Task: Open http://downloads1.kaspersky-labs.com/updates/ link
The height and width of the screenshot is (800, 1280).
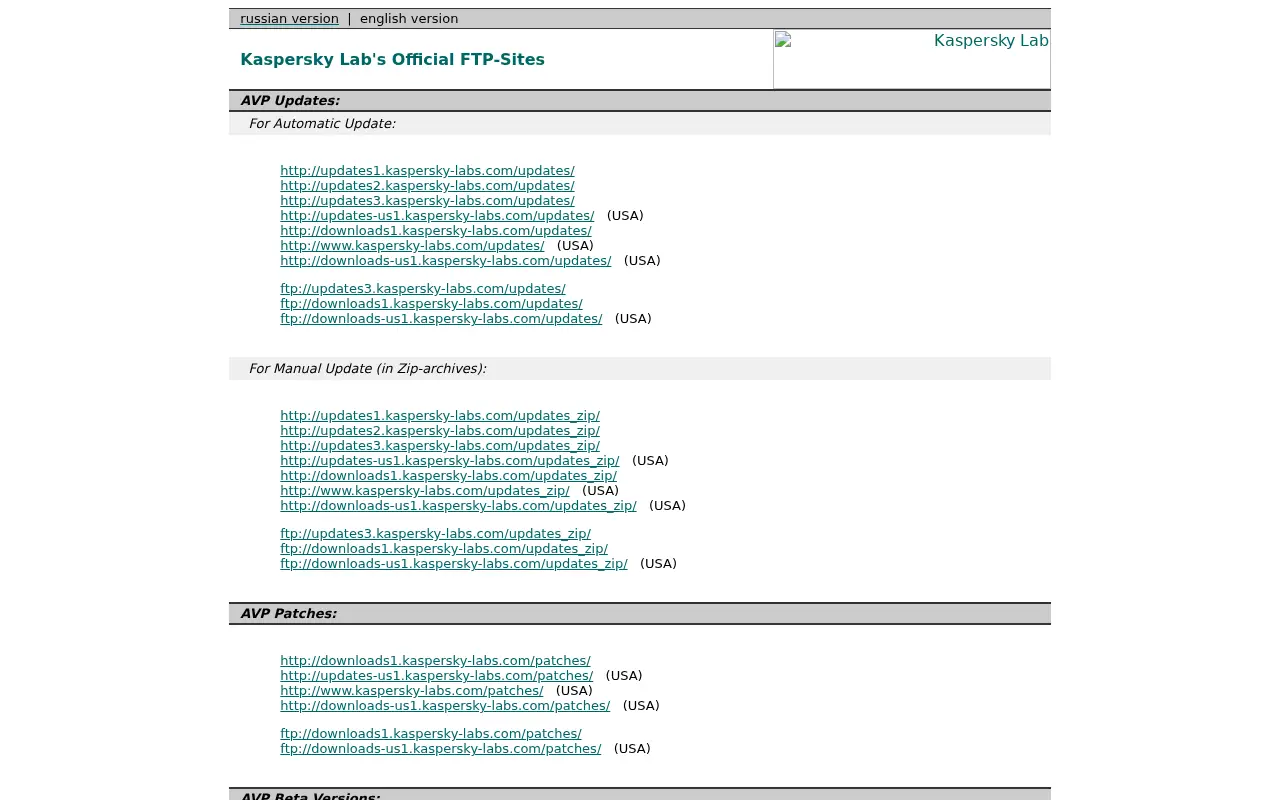Action: pos(436,231)
